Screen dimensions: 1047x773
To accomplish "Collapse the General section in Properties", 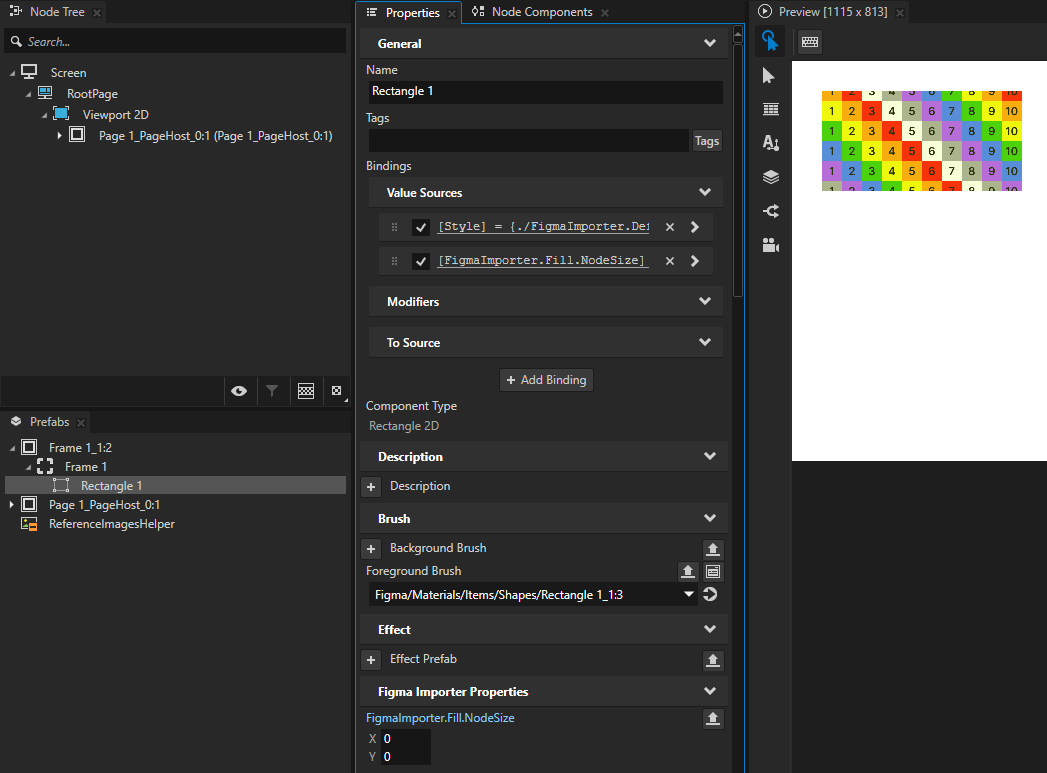I will tap(709, 43).
